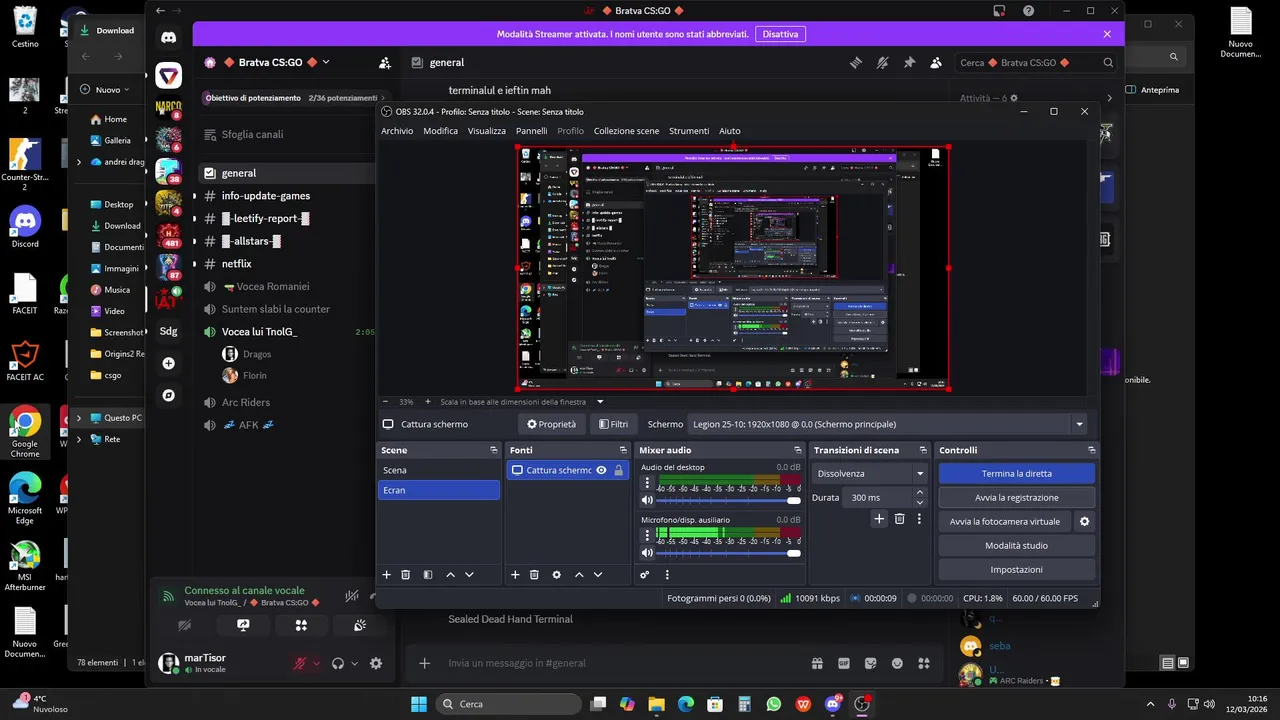The image size is (1280, 720).
Task: Move scene down in Scene dock
Action: tap(469, 575)
